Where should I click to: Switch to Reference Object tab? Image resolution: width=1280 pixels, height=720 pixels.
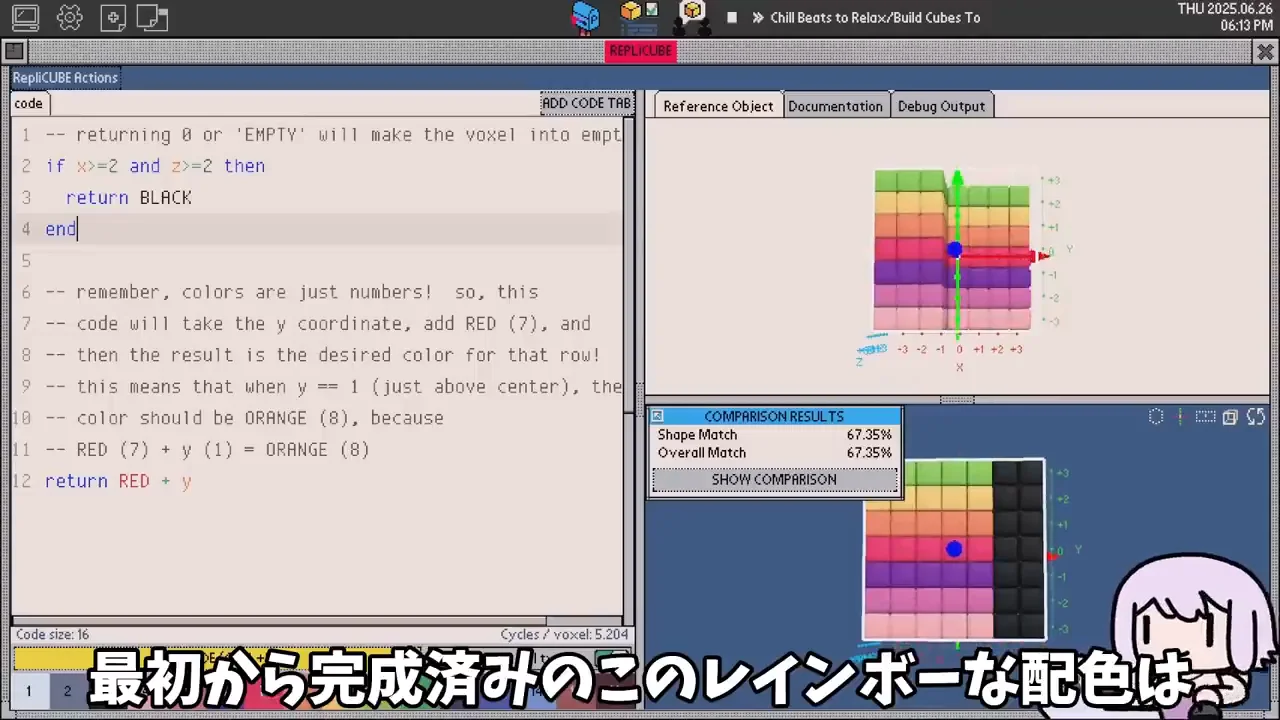[x=718, y=106]
